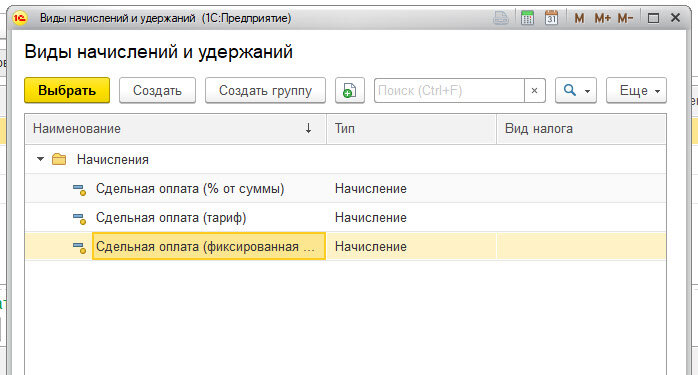Viewport: 698px width, 375px height.
Task: Open the Еще menu dropdown
Action: (636, 90)
